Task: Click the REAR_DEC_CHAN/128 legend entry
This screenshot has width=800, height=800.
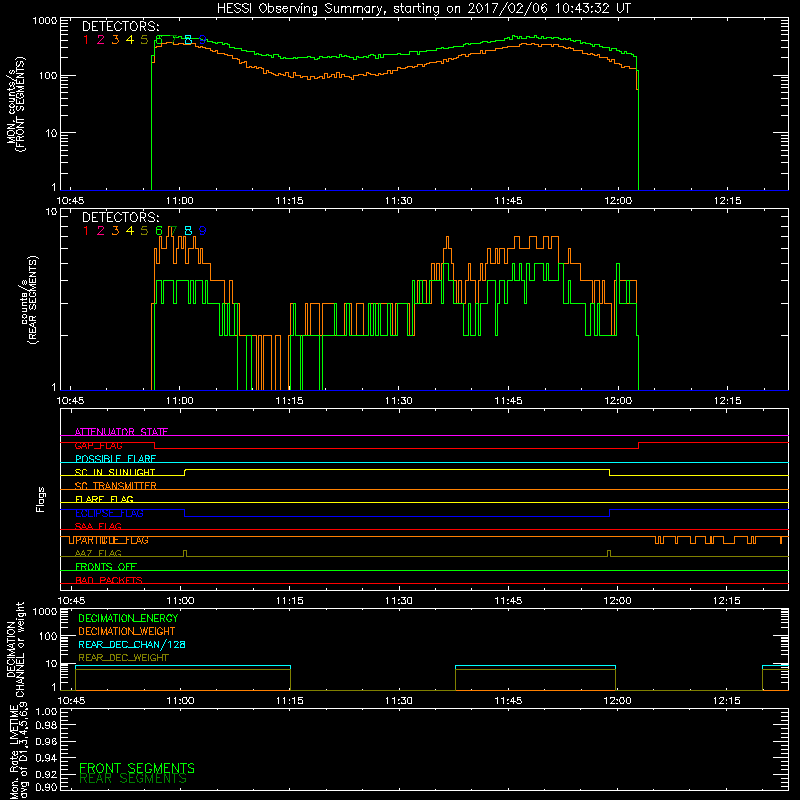Action: click(x=132, y=644)
